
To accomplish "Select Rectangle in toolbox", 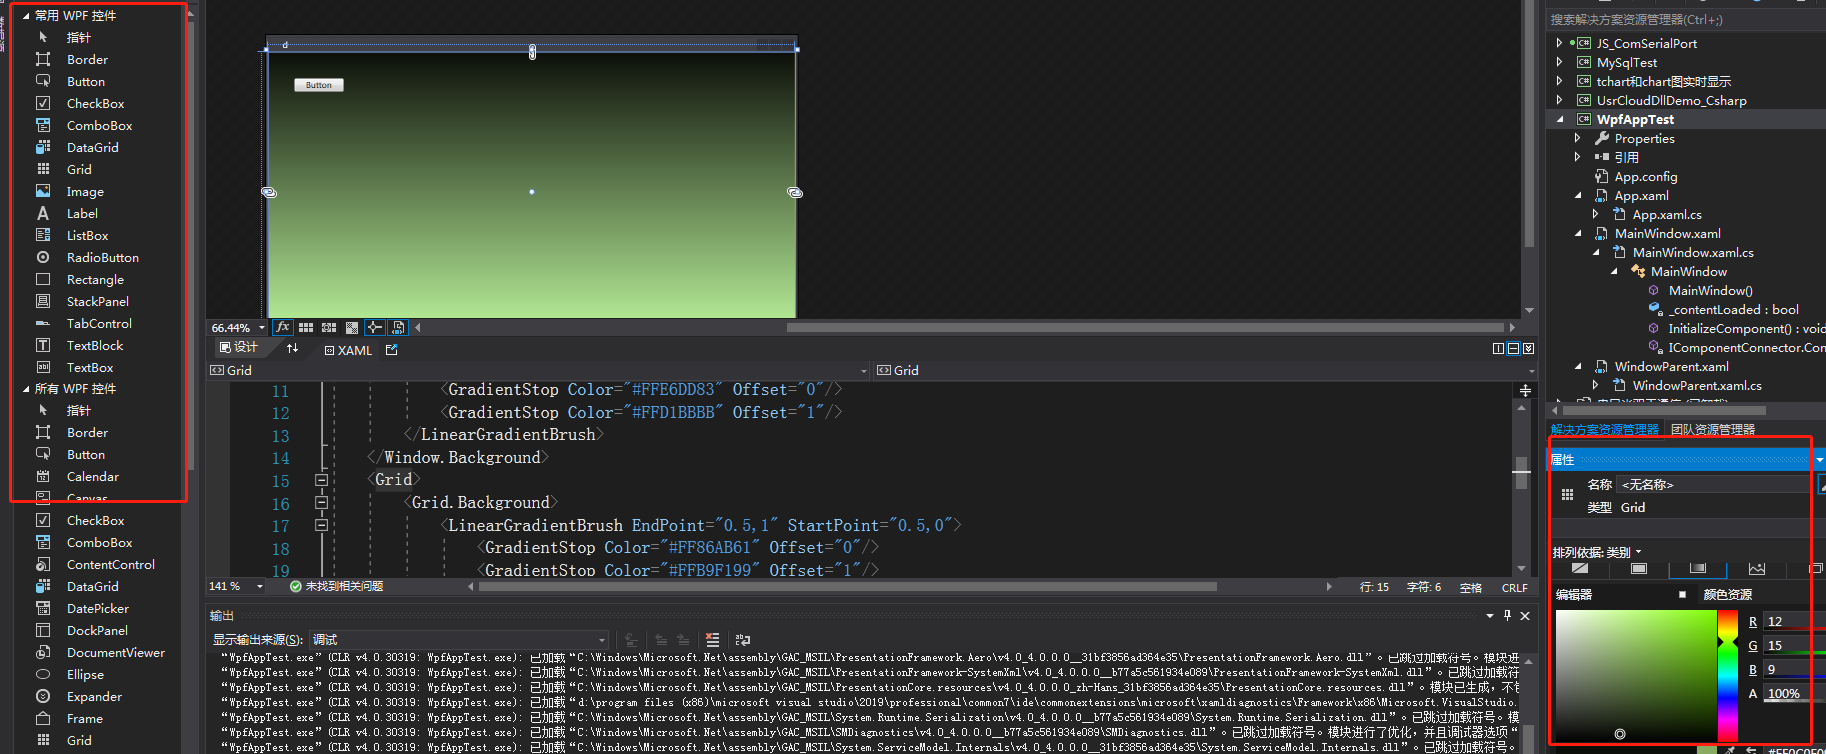I will [x=95, y=279].
